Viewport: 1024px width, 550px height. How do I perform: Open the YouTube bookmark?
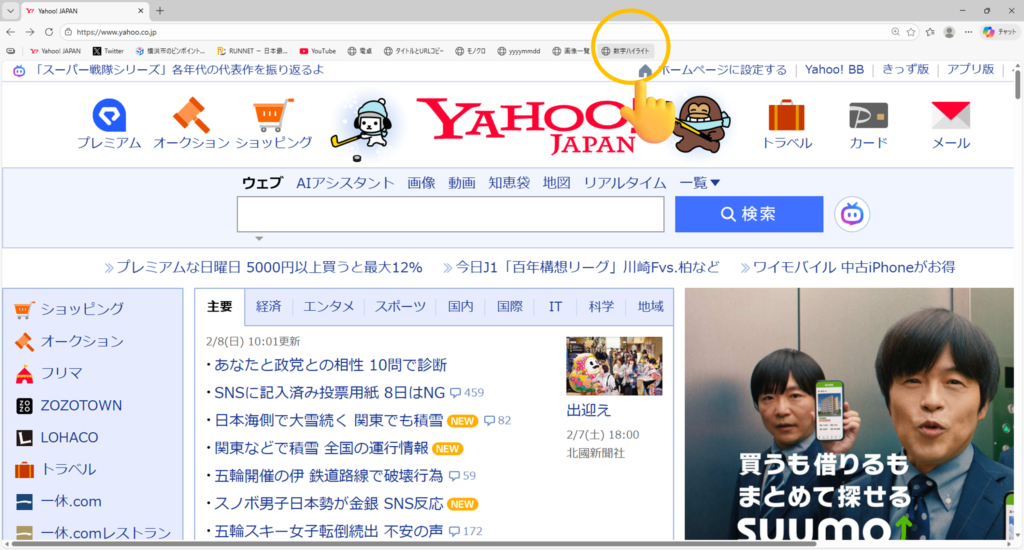coord(318,50)
